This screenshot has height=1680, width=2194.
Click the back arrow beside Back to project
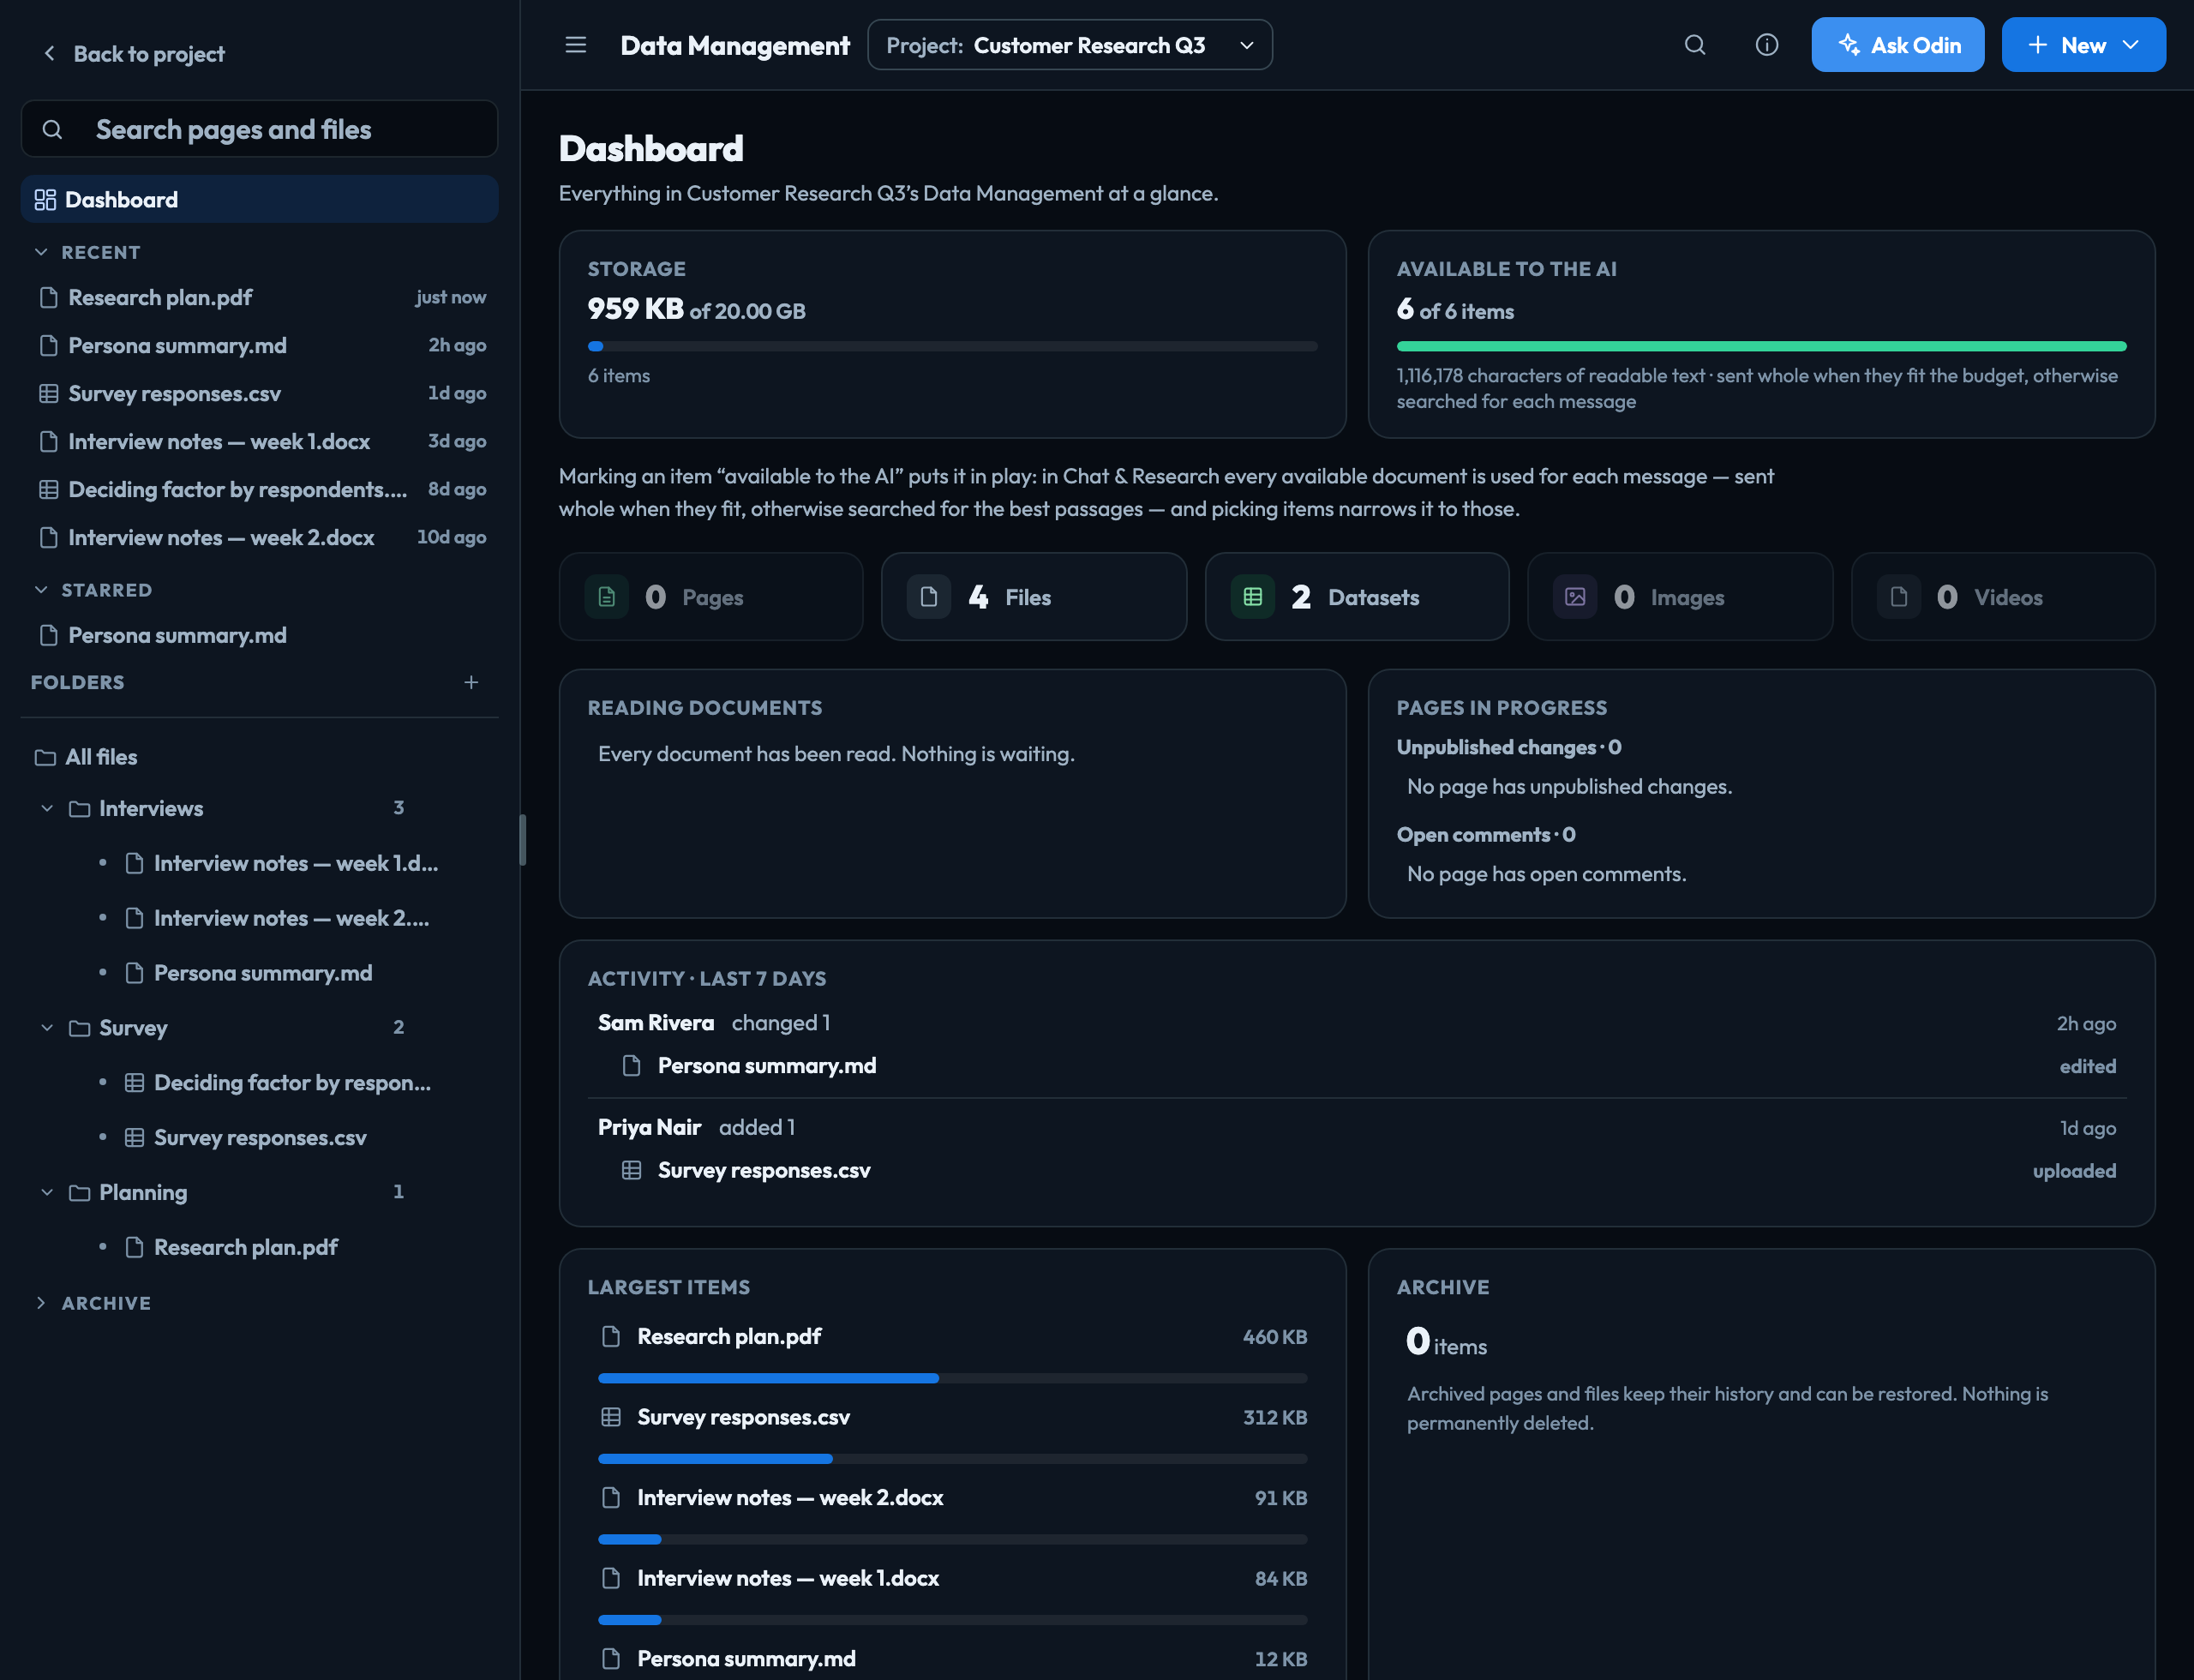[49, 53]
